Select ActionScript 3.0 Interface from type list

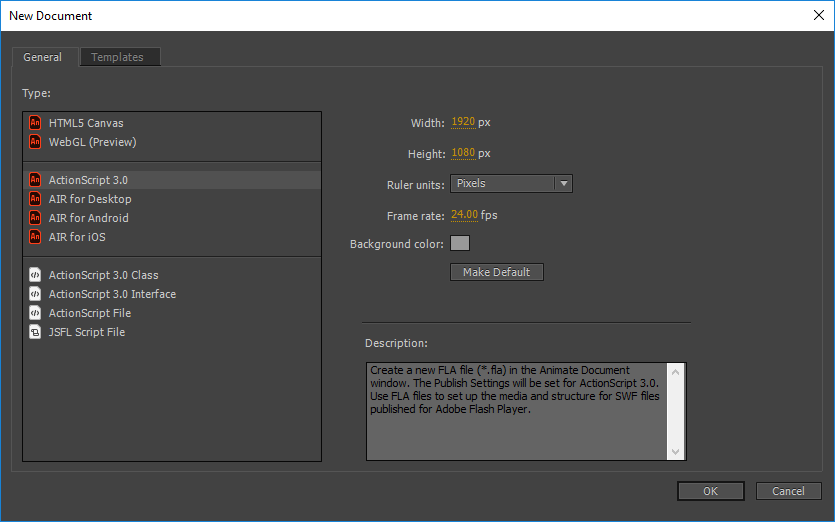112,294
